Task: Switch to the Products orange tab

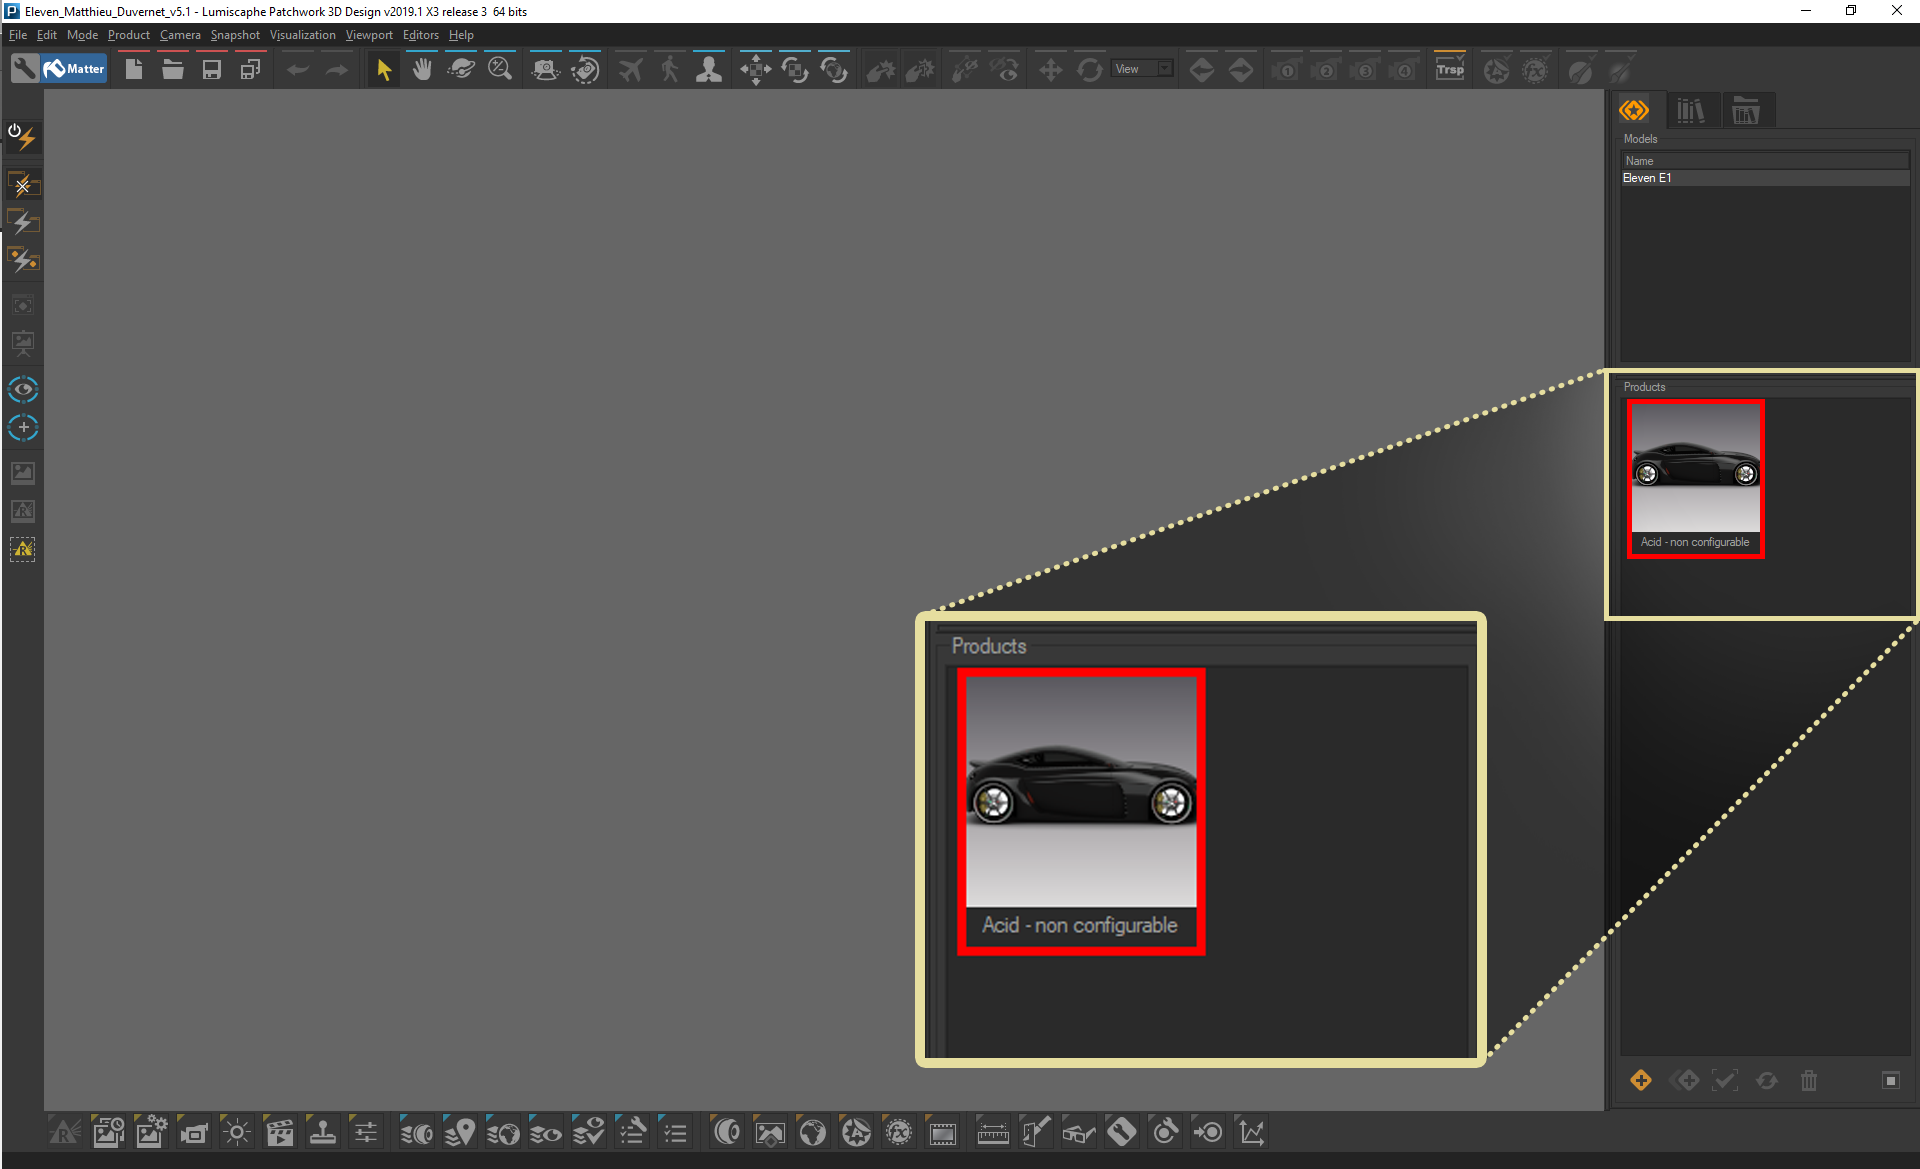Action: click(x=1635, y=111)
